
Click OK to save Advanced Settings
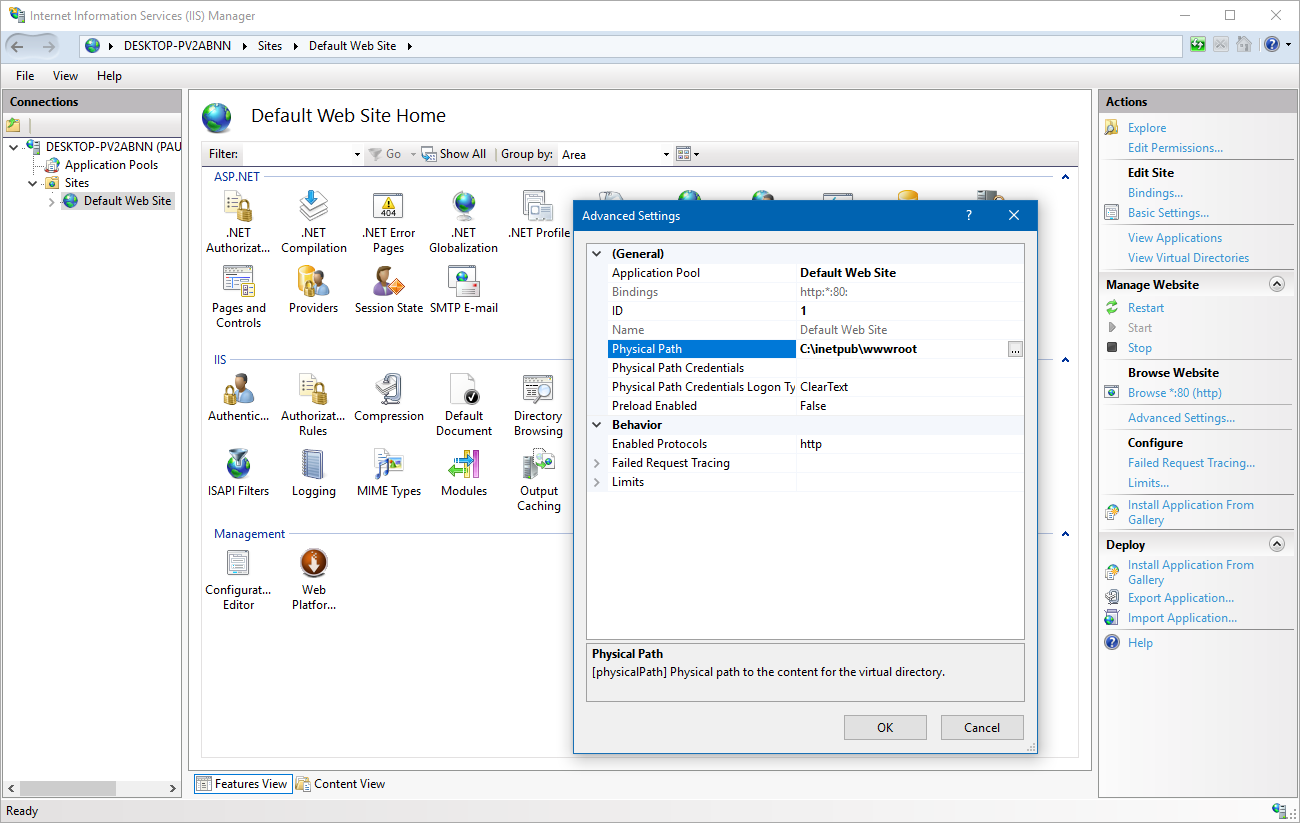[x=884, y=727]
